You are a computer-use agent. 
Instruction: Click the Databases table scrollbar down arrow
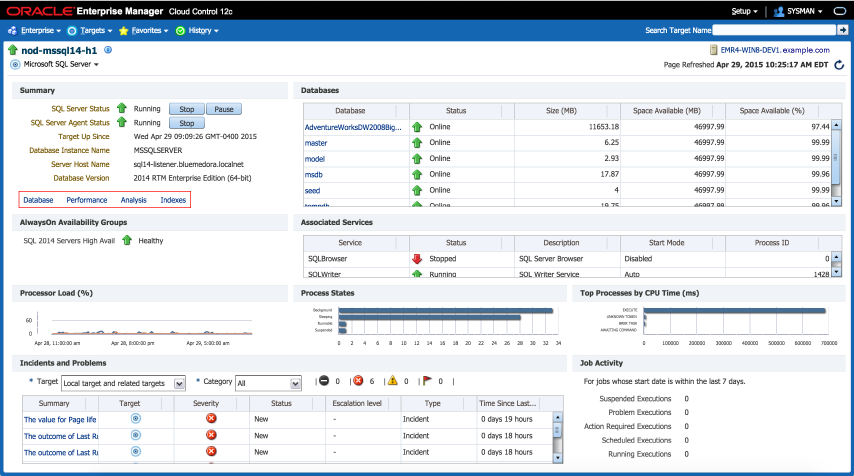pos(837,202)
